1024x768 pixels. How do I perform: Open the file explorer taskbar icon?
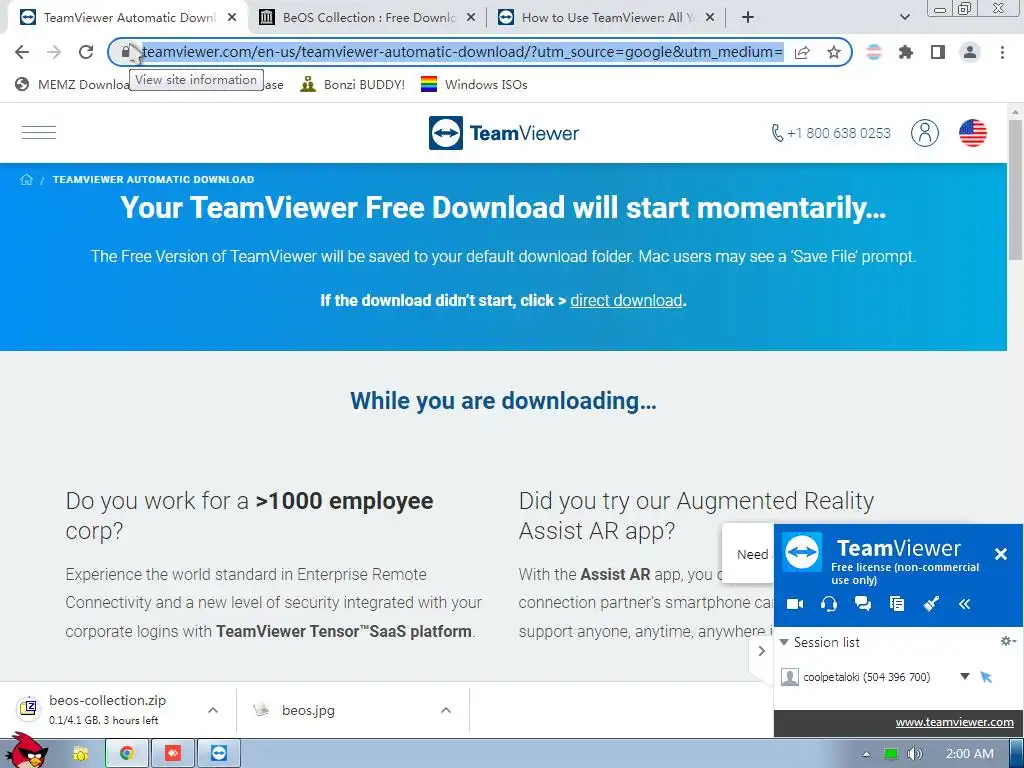(x=80, y=754)
